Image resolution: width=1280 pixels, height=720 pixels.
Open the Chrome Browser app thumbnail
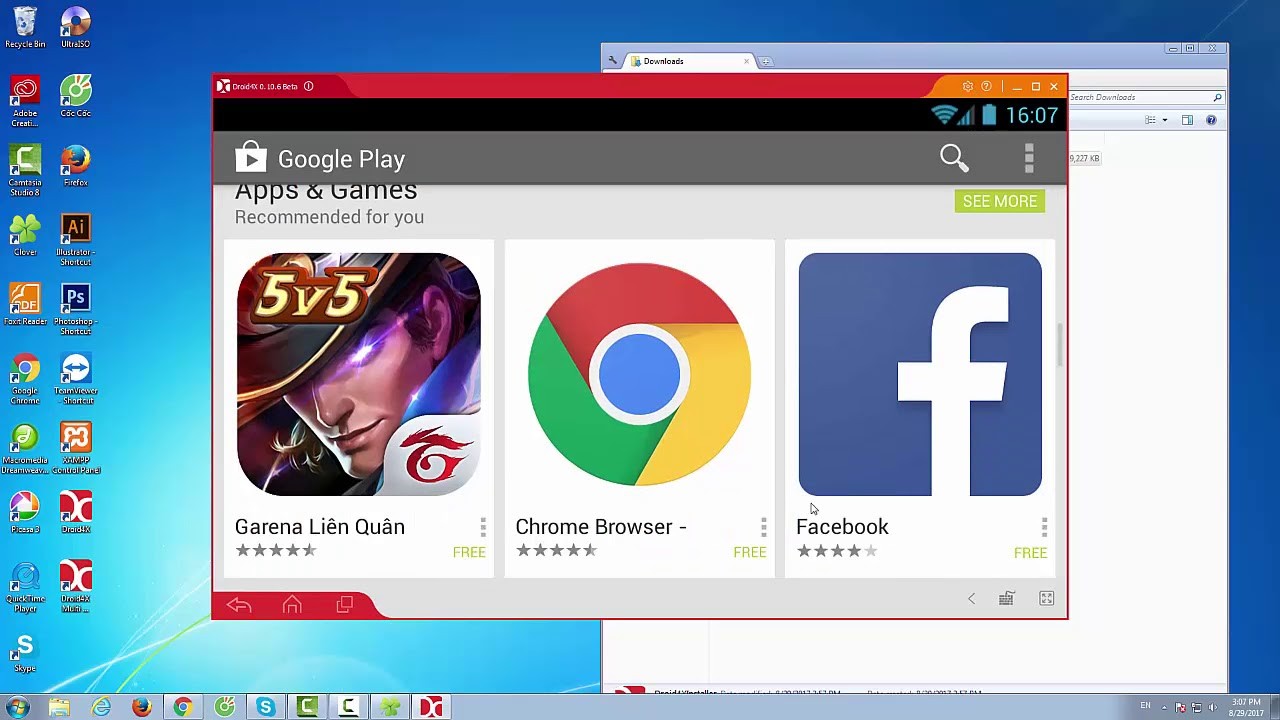click(639, 373)
